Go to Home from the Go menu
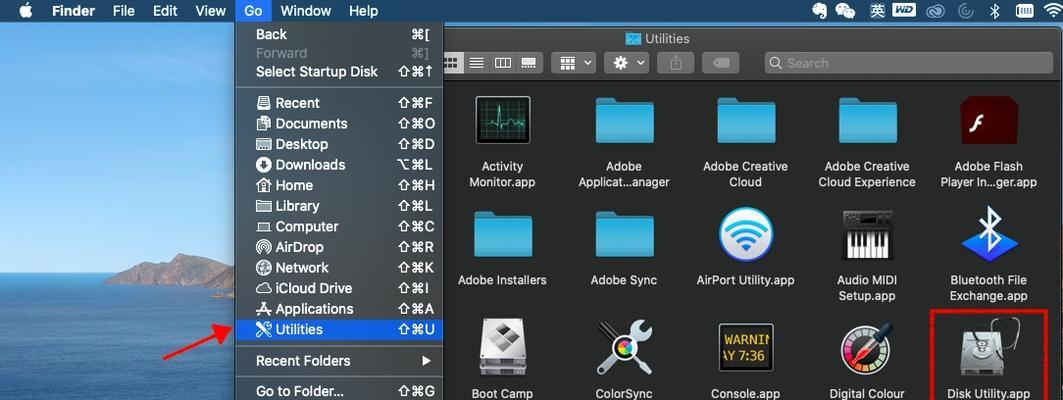Screen dimensions: 1063x400 click(339, 185)
